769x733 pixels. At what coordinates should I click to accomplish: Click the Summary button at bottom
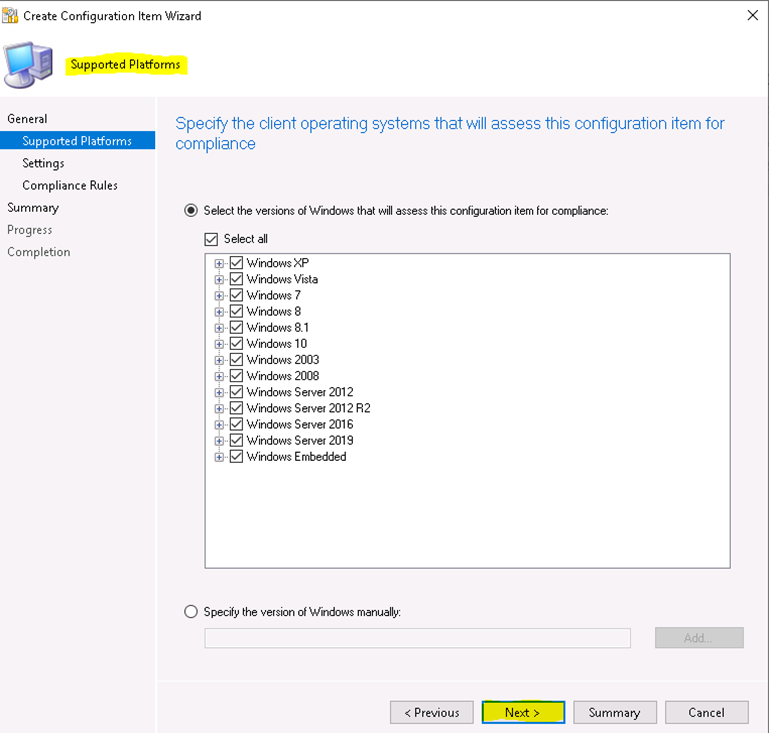(615, 712)
